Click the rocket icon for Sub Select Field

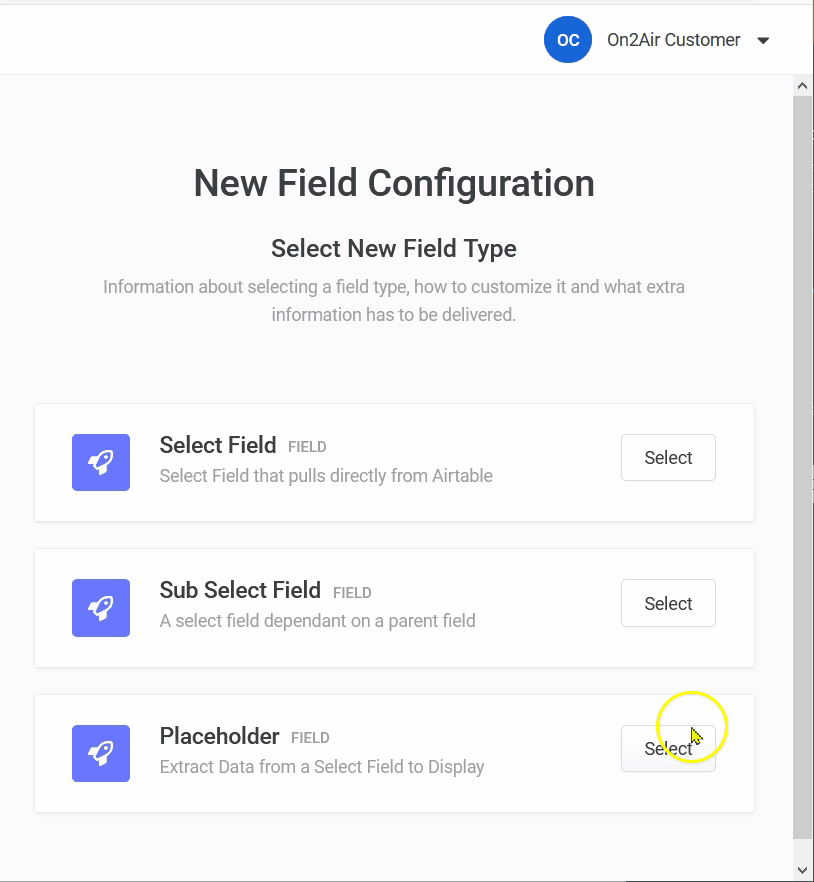(x=100, y=608)
